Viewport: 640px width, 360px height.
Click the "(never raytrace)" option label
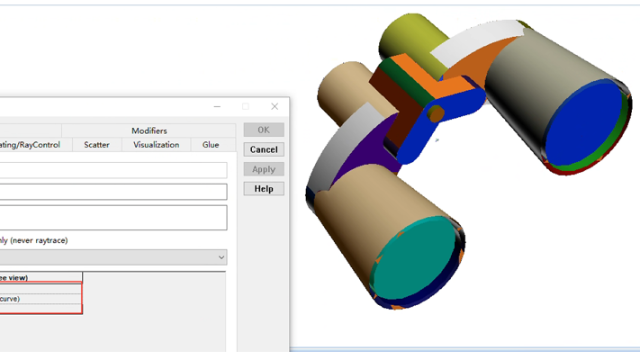[39, 240]
